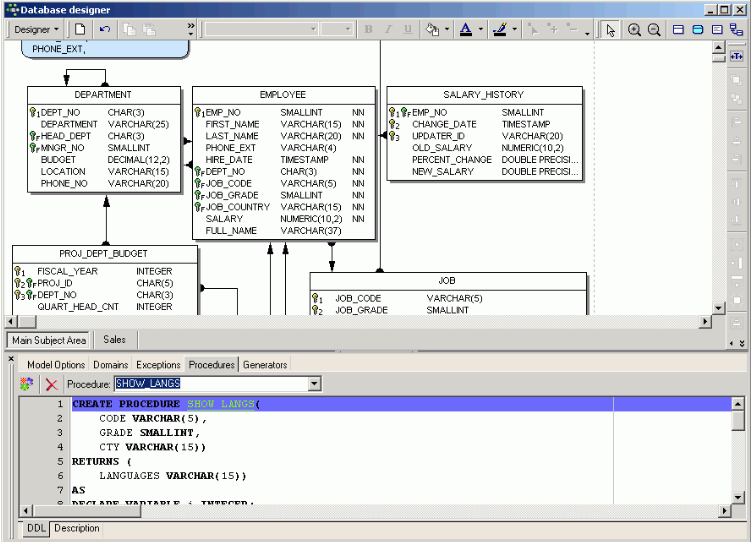Click the Zoom In magnifier
This screenshot has width=751, height=542.
(x=634, y=30)
